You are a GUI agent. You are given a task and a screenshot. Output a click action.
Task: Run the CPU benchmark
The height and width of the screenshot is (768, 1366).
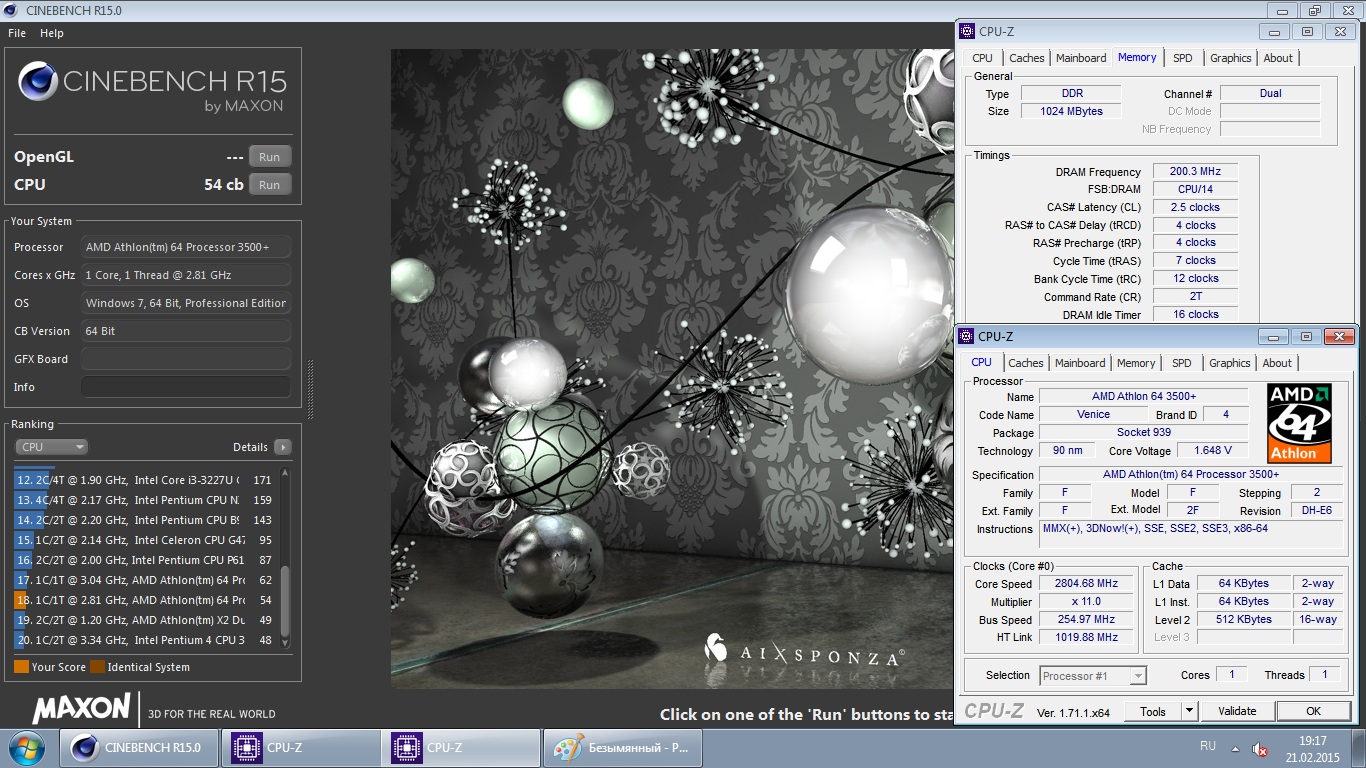tap(270, 185)
